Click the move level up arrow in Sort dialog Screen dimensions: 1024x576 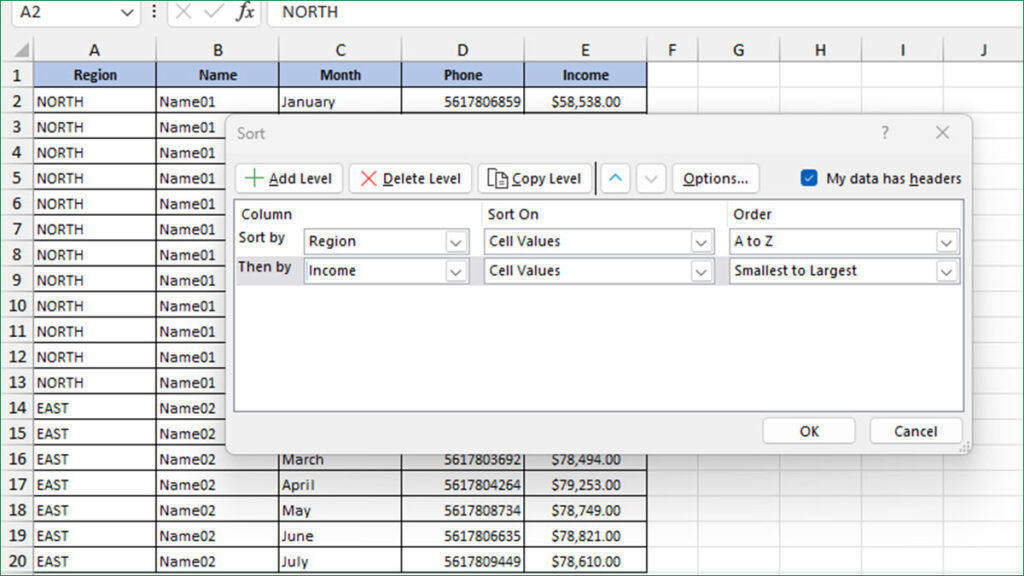tap(614, 178)
